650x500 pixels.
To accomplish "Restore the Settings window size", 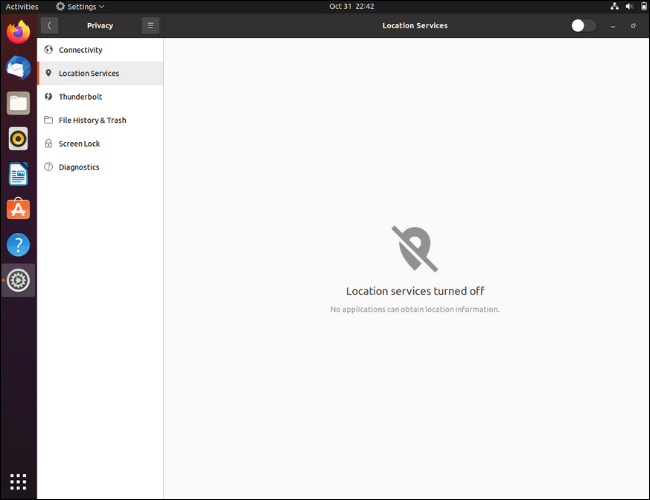I will [x=633, y=26].
